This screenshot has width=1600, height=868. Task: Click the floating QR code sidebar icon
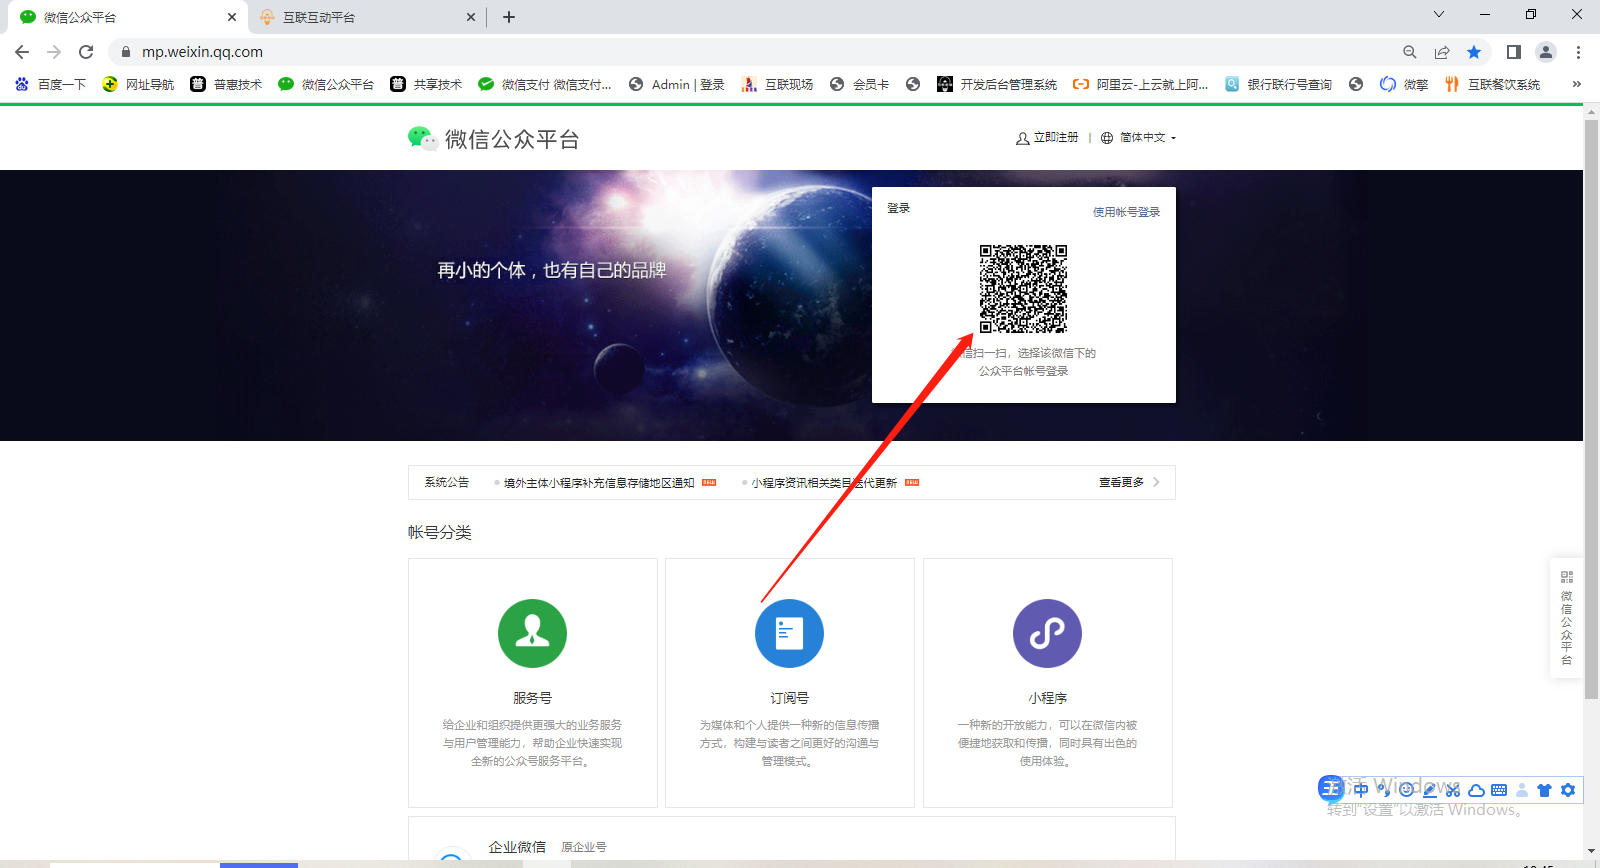(x=1567, y=577)
